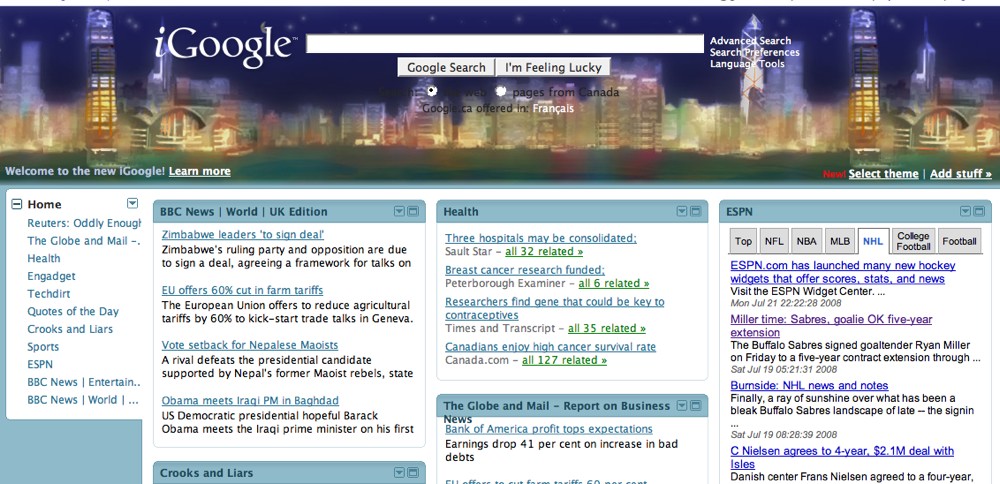Open BBC News Entertainment sidebar item
The image size is (1000, 484).
(x=84, y=382)
